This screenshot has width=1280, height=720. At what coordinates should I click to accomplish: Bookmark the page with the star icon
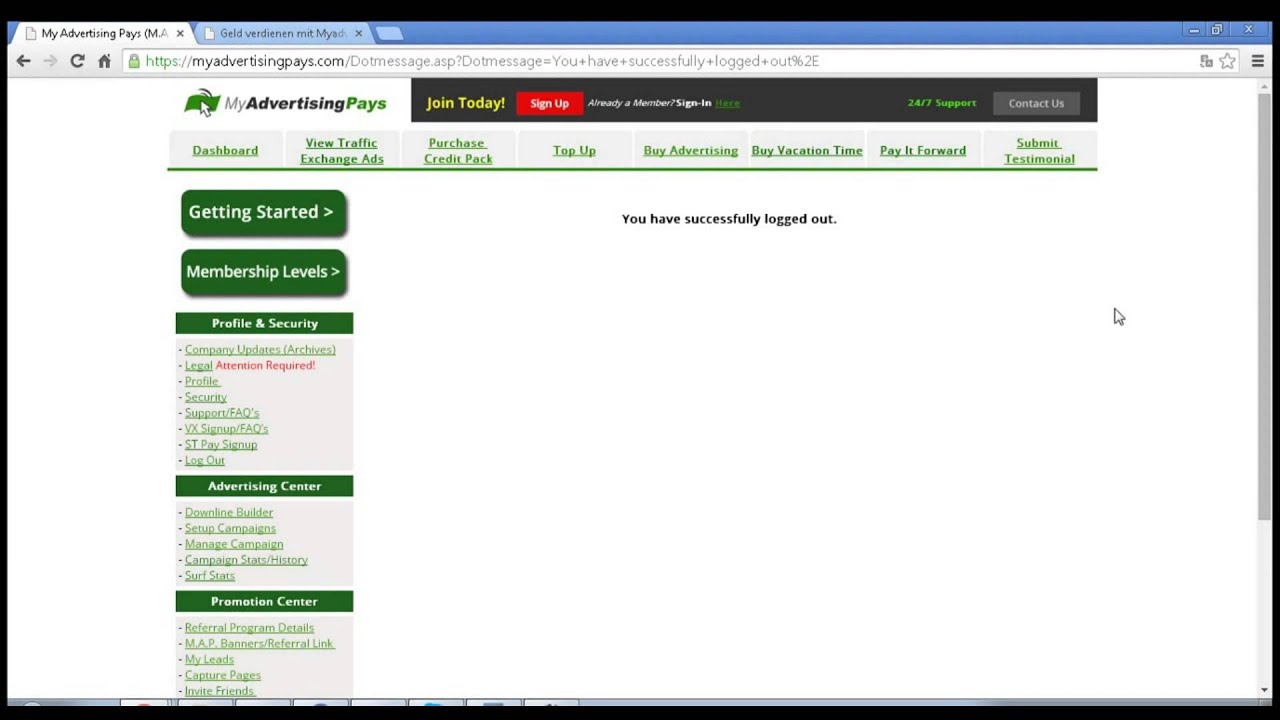pyautogui.click(x=1227, y=61)
